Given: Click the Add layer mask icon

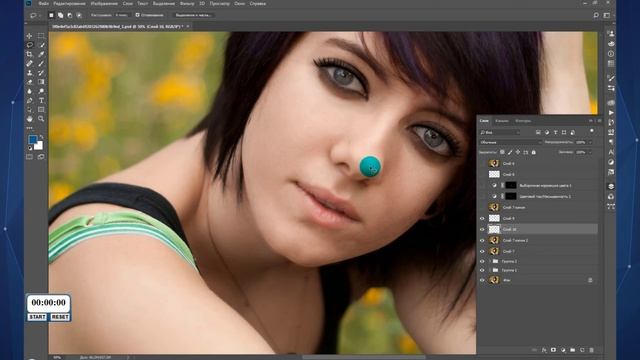Looking at the screenshot, I should [553, 350].
